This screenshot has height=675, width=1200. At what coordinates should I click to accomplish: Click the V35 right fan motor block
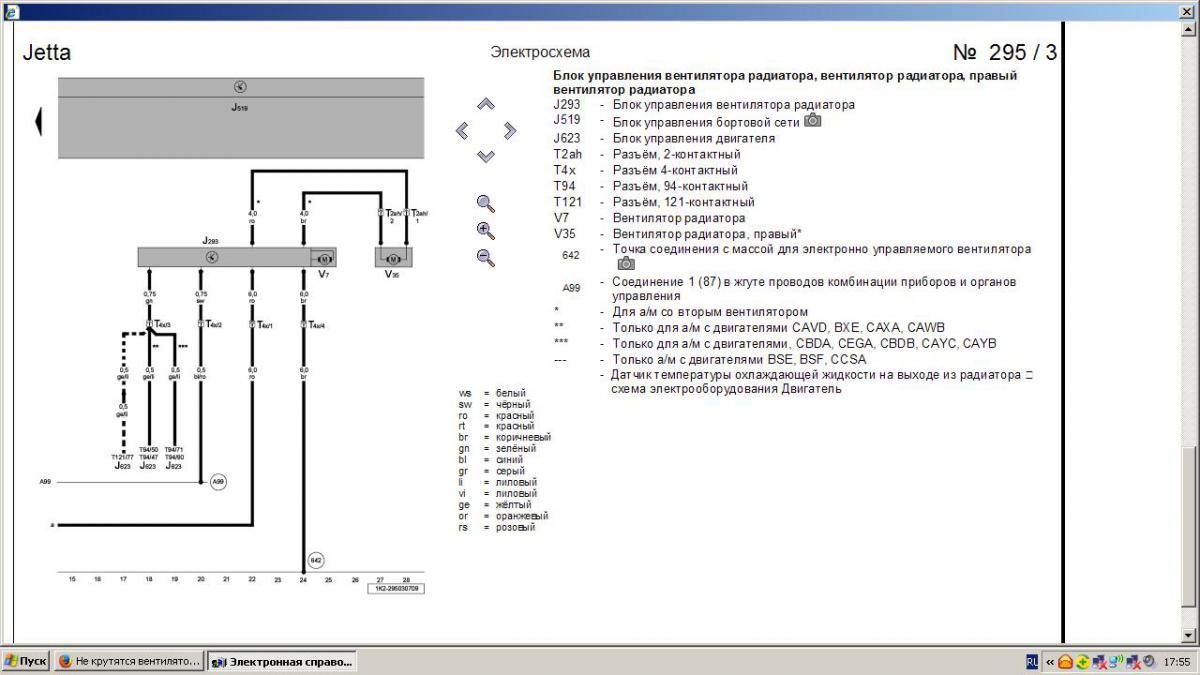(394, 258)
